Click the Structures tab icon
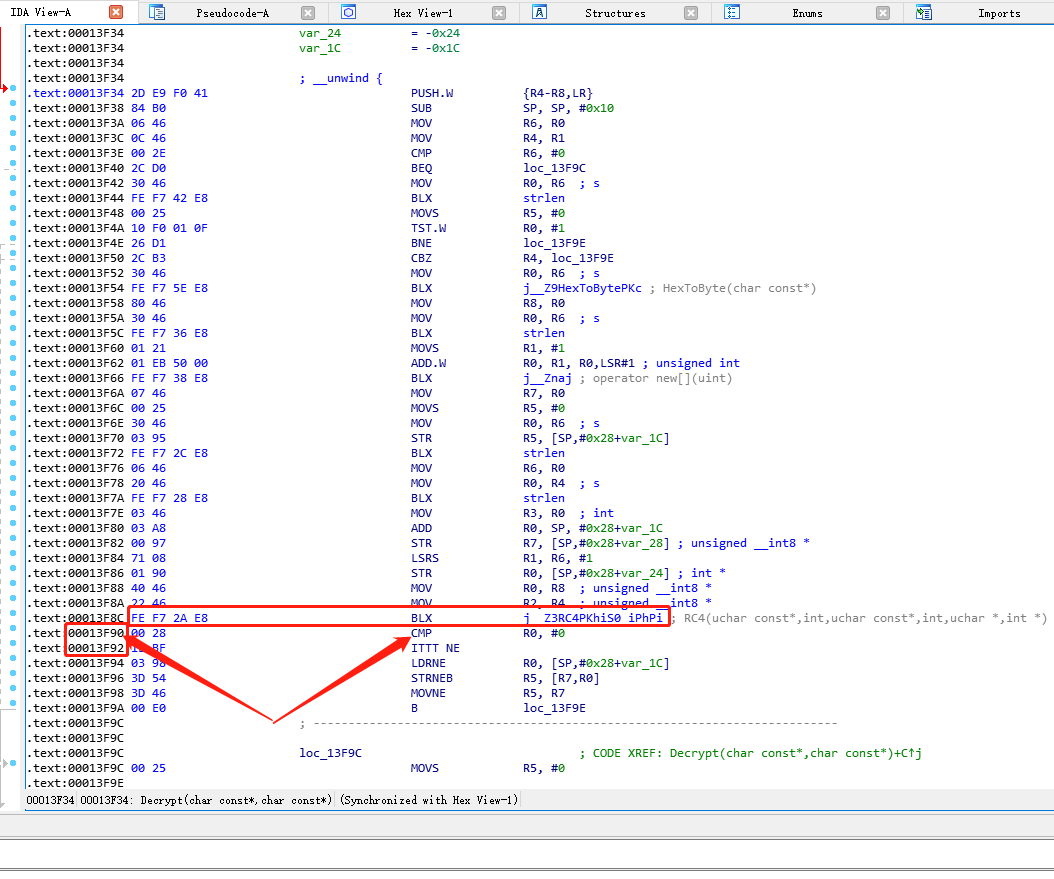This screenshot has width=1054, height=879. (x=539, y=12)
